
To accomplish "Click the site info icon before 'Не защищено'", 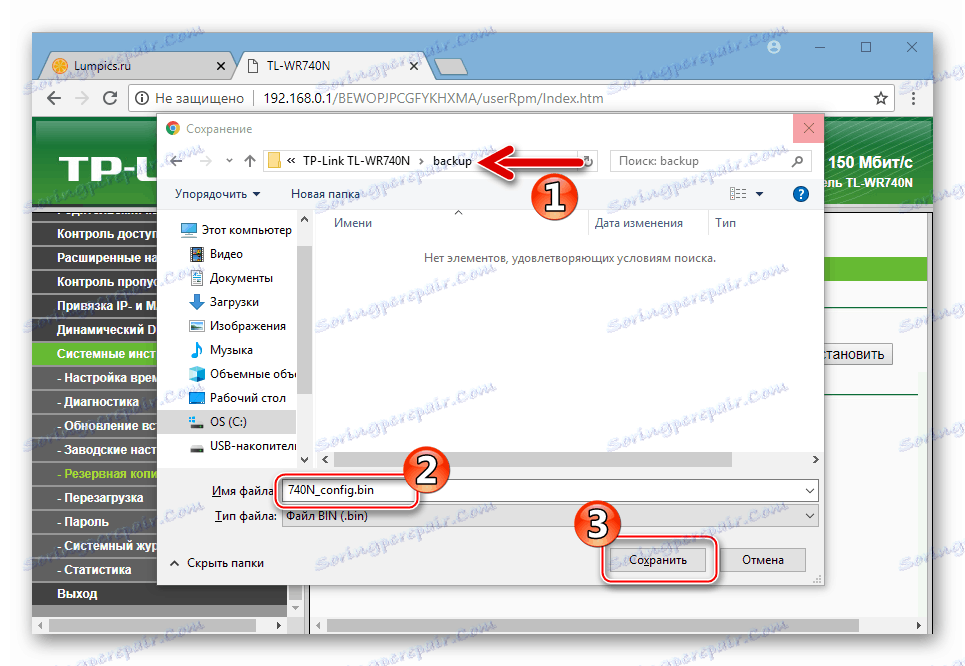I will [142, 98].
